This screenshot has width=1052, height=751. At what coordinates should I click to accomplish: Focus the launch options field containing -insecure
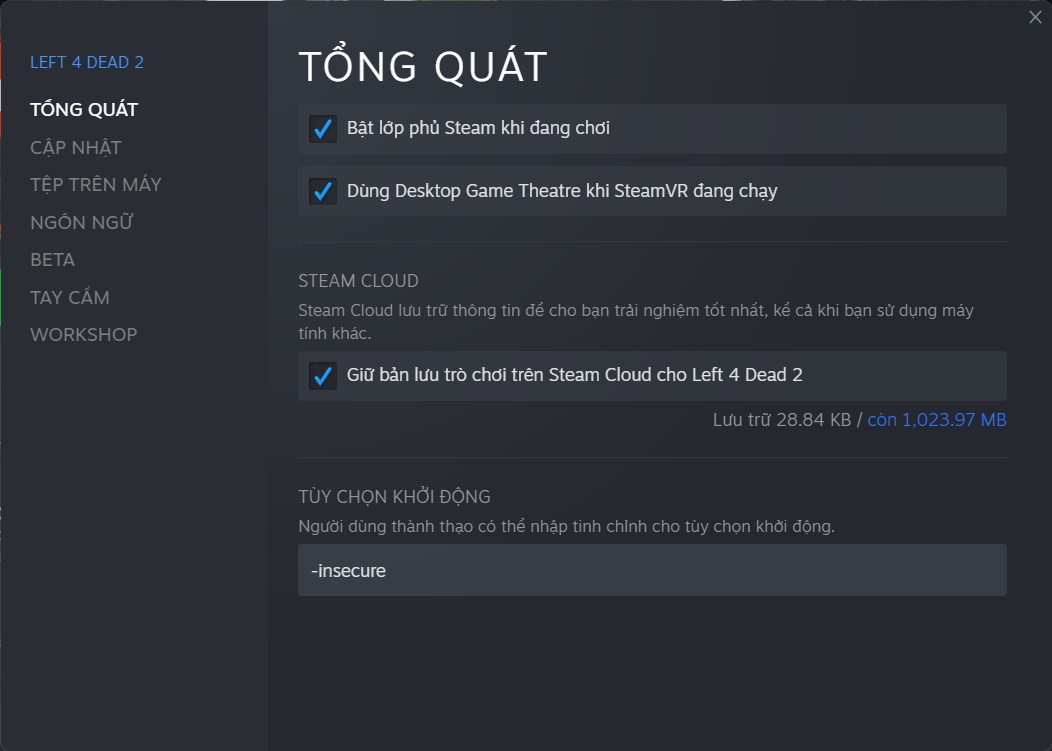coord(652,570)
